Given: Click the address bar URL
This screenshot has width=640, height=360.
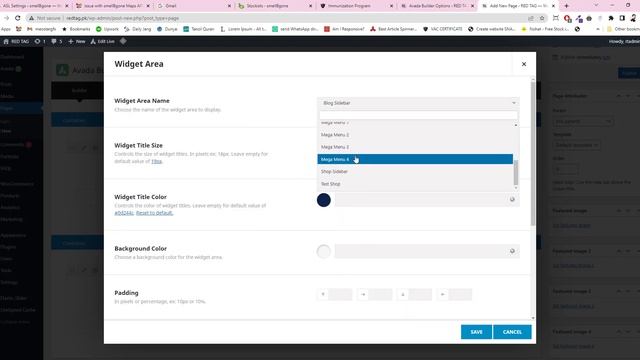Looking at the screenshot, I should click(122, 18).
